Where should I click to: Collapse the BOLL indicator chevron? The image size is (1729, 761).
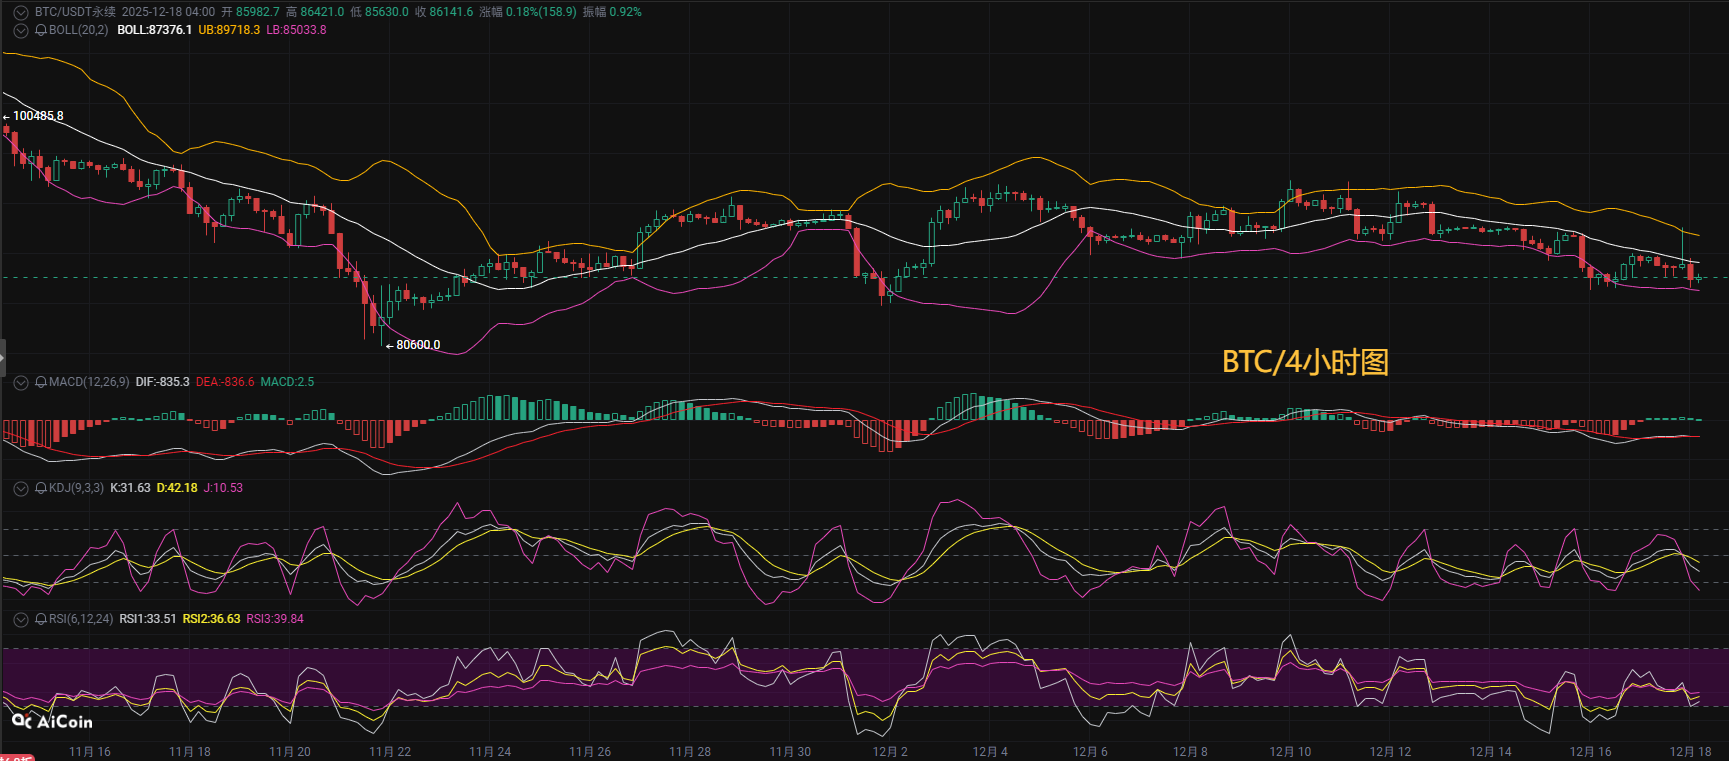click(x=20, y=30)
